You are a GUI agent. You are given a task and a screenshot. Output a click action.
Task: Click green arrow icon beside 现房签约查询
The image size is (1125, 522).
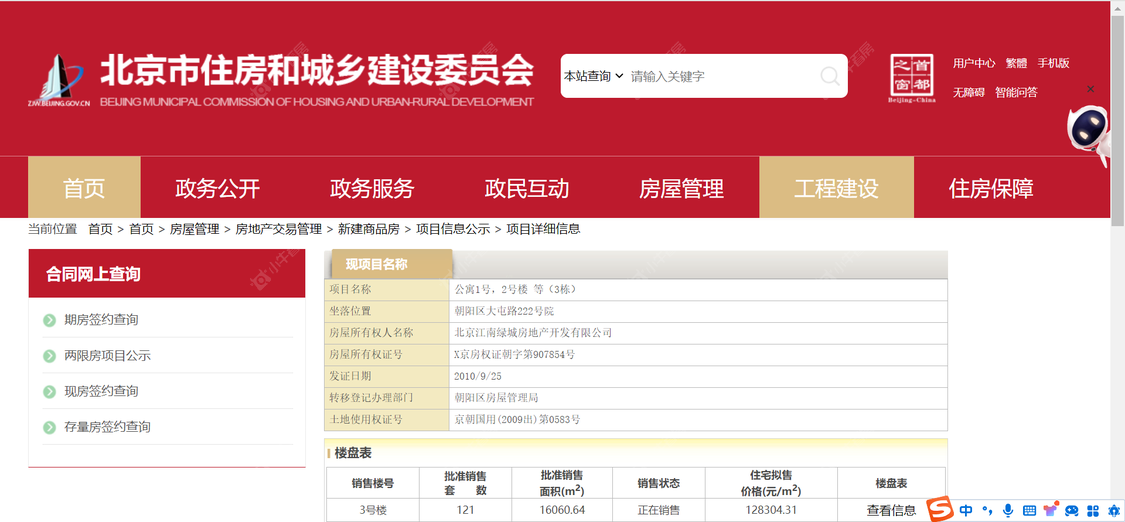click(x=49, y=392)
